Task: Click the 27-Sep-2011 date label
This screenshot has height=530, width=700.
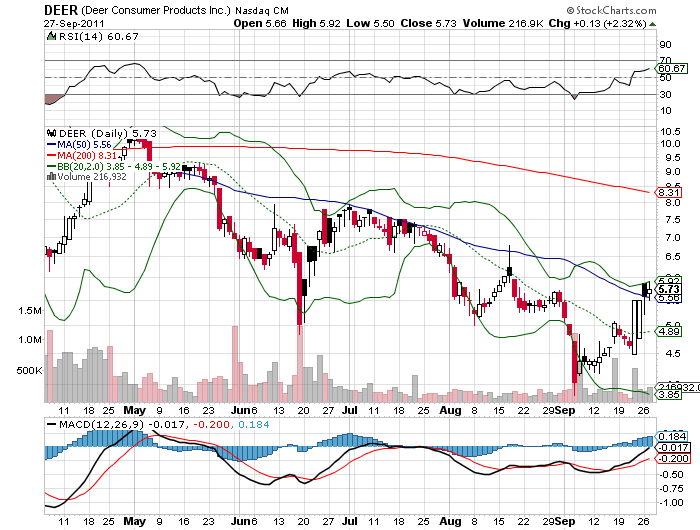Action: point(74,24)
